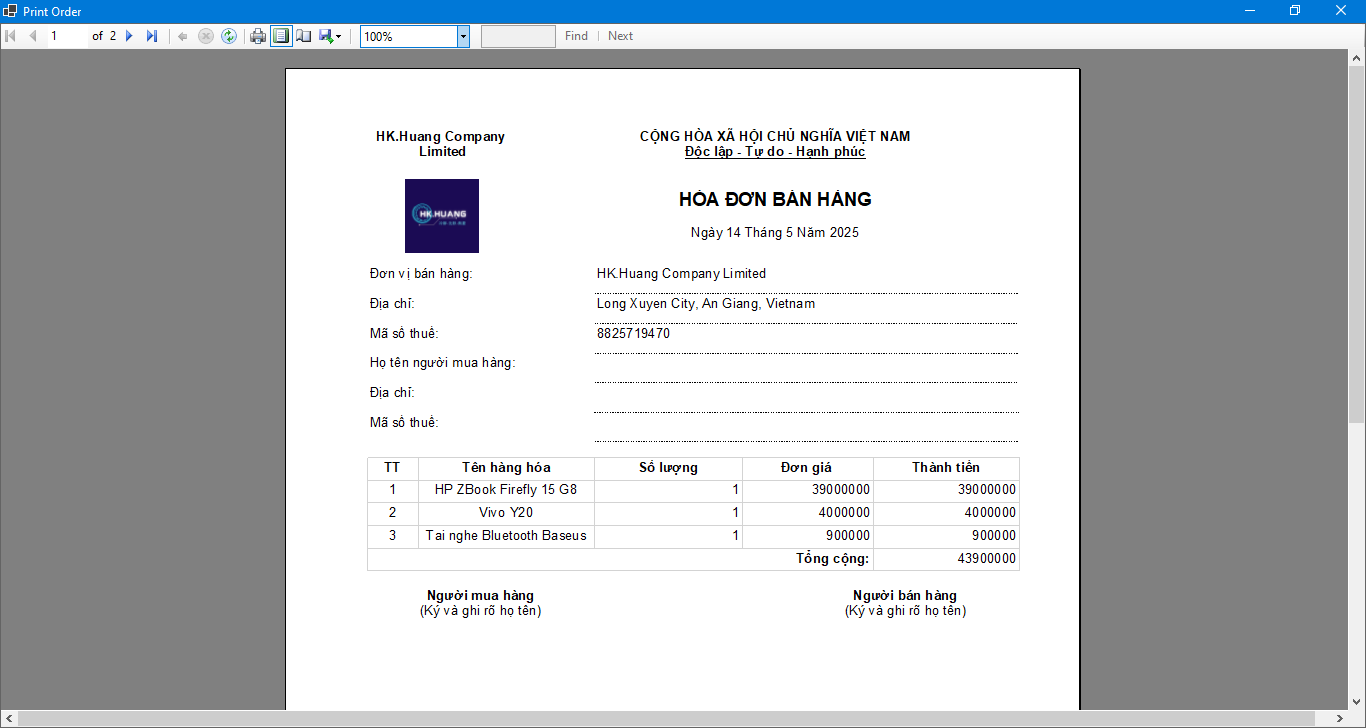Minimize the Print Order window

[x=1250, y=11]
